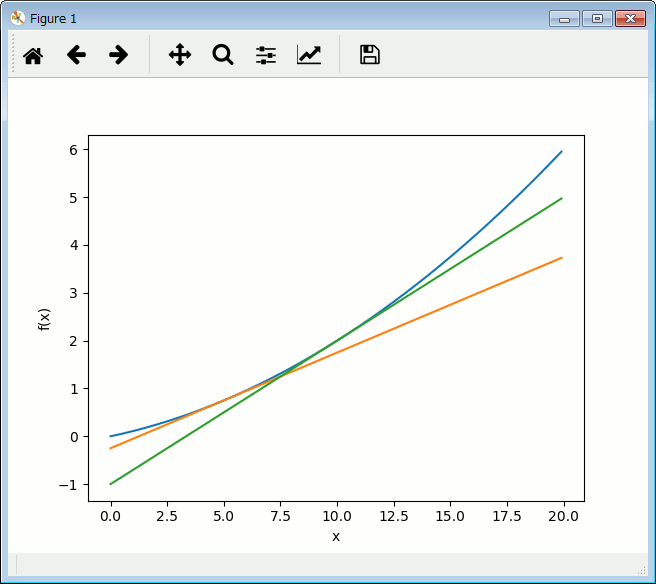Reset plot to original view with Home icon
Screen dimensions: 656x584
pyautogui.click(x=33, y=55)
